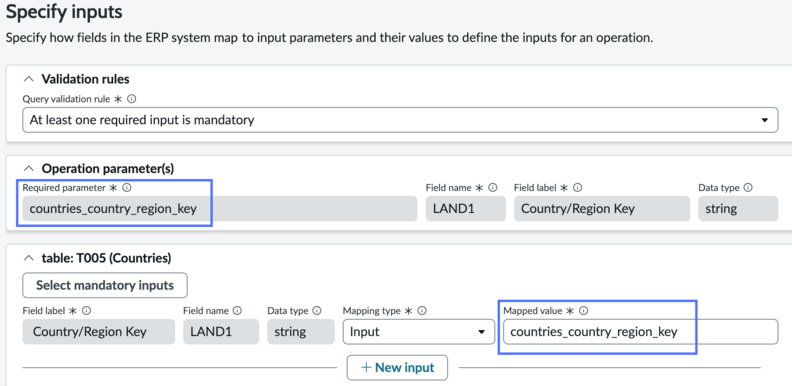Click the string data type in table T005 row

(x=301, y=332)
